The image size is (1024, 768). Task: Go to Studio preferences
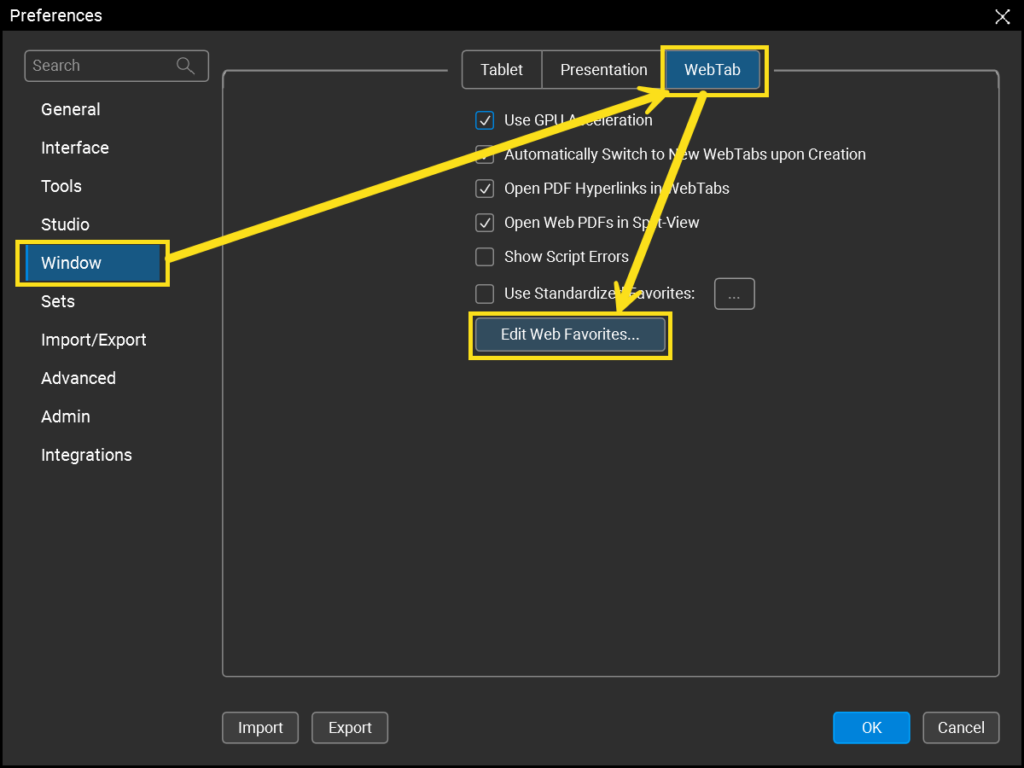pos(65,225)
